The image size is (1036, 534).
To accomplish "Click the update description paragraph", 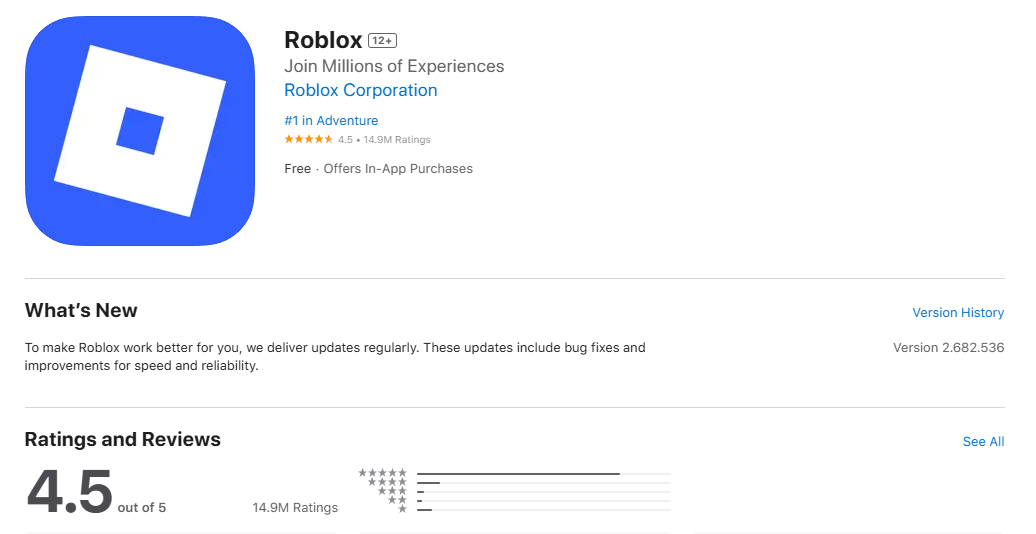I will (335, 356).
